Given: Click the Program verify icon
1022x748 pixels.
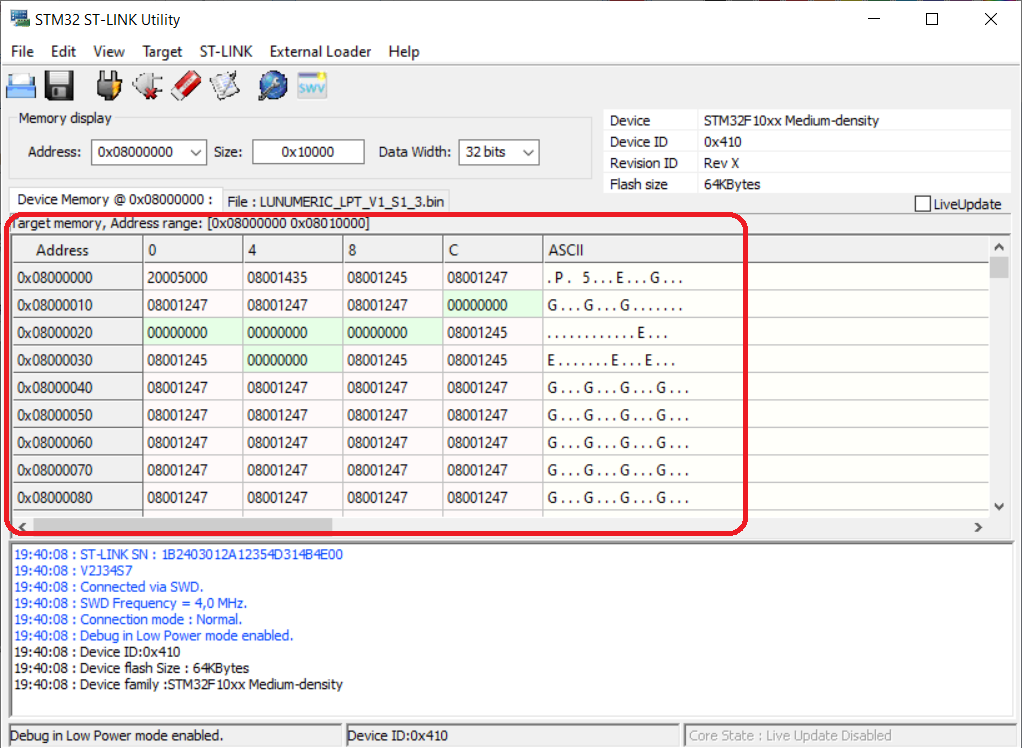Looking at the screenshot, I should pos(226,86).
